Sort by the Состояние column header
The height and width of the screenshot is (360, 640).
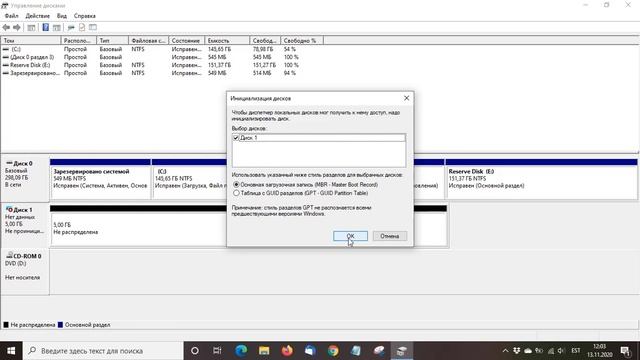coord(186,40)
